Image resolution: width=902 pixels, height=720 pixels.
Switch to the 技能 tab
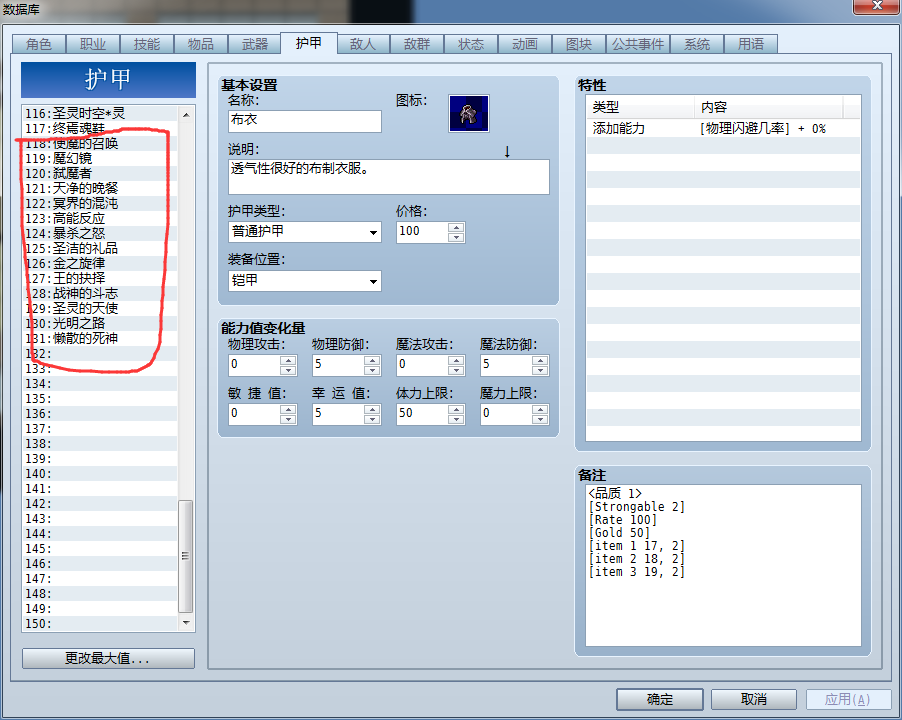(x=147, y=44)
